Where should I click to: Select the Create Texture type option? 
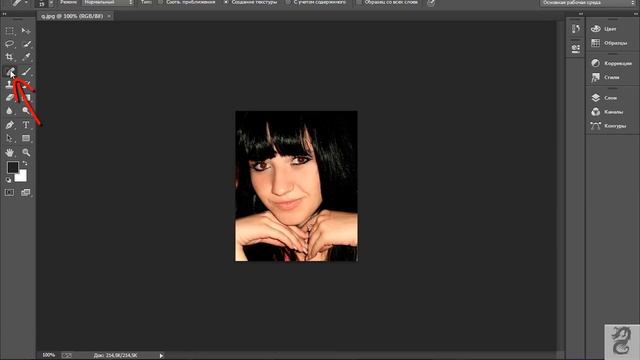251,2
